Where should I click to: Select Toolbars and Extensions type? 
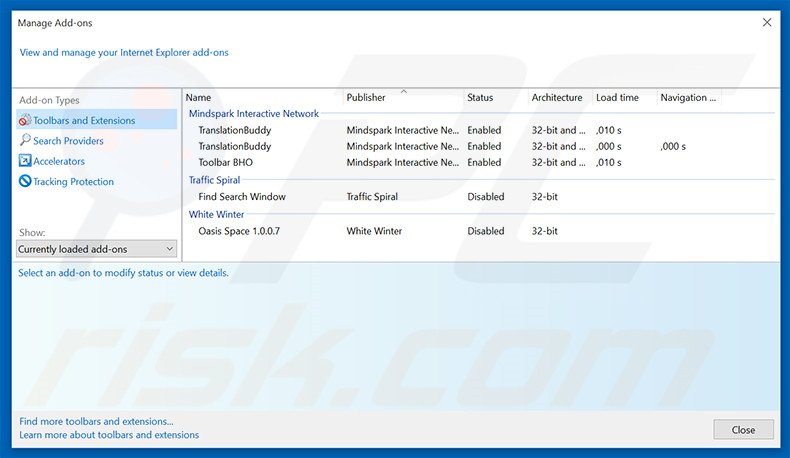pos(97,120)
